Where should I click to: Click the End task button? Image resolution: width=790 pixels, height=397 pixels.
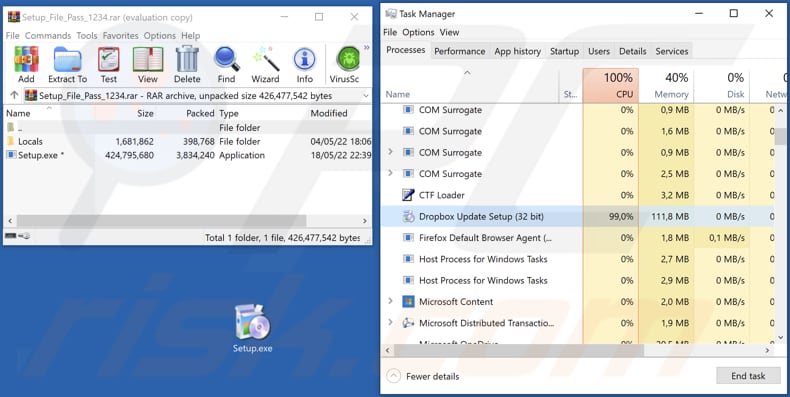(x=748, y=376)
